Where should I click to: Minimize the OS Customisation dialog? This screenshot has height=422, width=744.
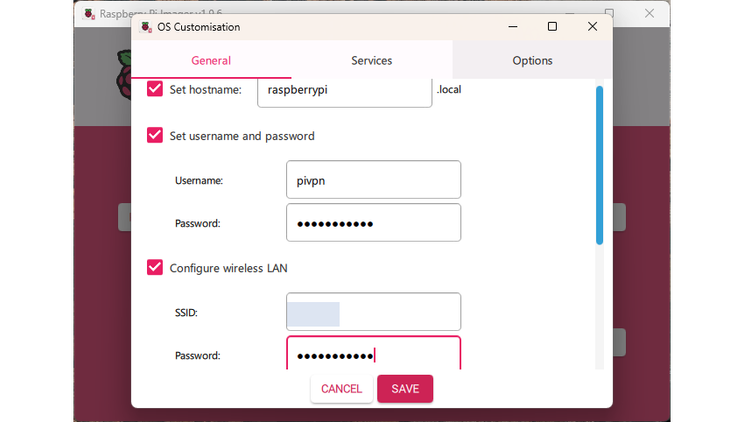tap(513, 27)
